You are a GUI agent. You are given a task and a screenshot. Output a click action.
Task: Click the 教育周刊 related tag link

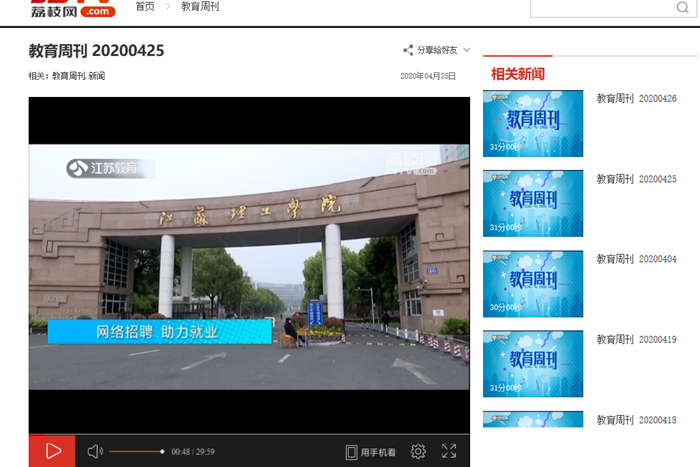point(68,76)
